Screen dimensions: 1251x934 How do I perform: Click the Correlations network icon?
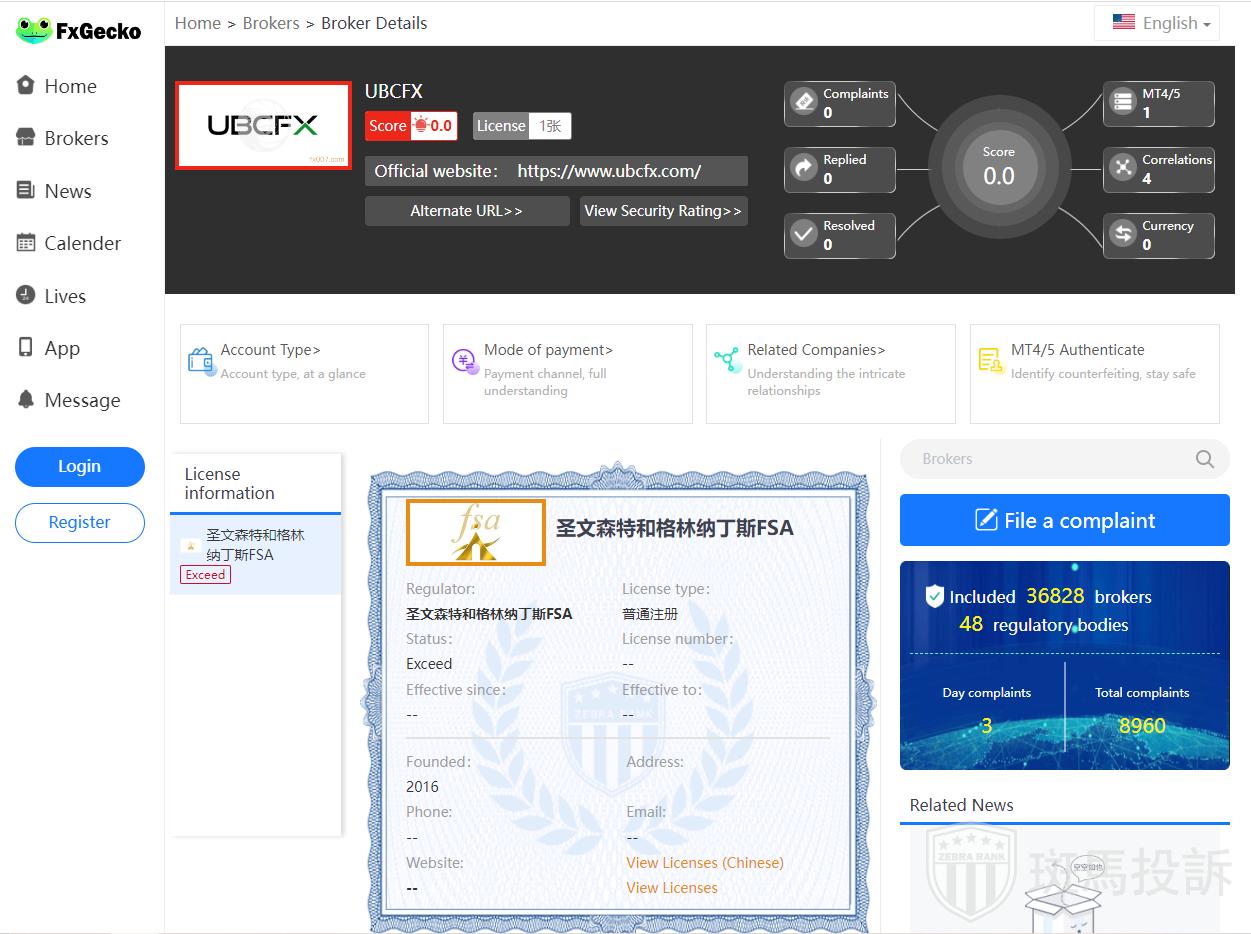coord(1123,168)
